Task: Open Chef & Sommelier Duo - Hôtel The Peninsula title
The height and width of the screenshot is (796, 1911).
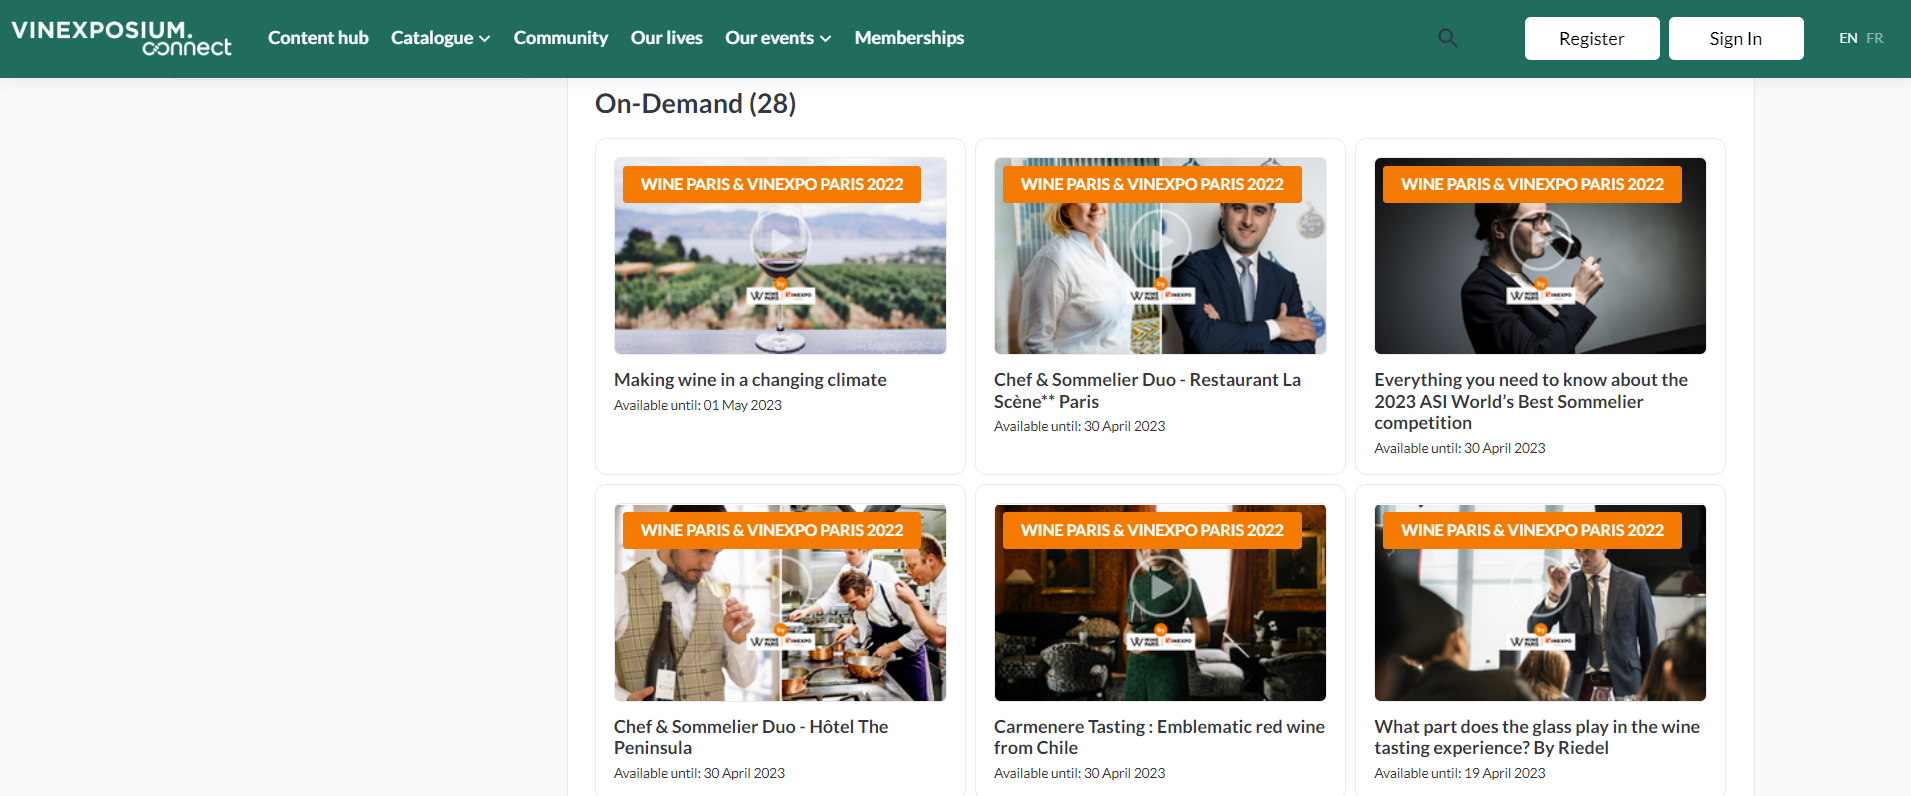Action: click(x=751, y=737)
